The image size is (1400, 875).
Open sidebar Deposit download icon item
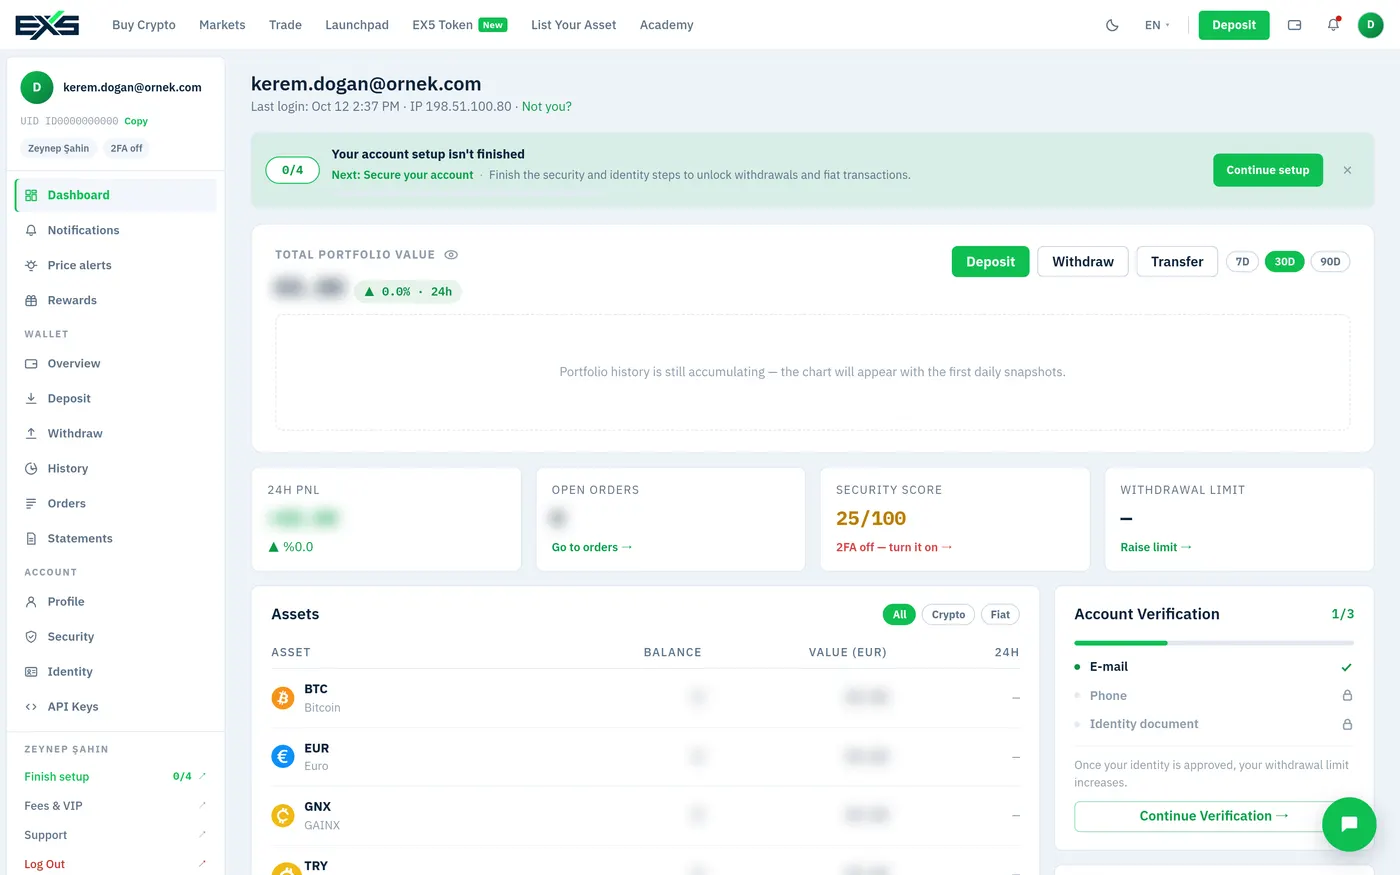click(116, 398)
